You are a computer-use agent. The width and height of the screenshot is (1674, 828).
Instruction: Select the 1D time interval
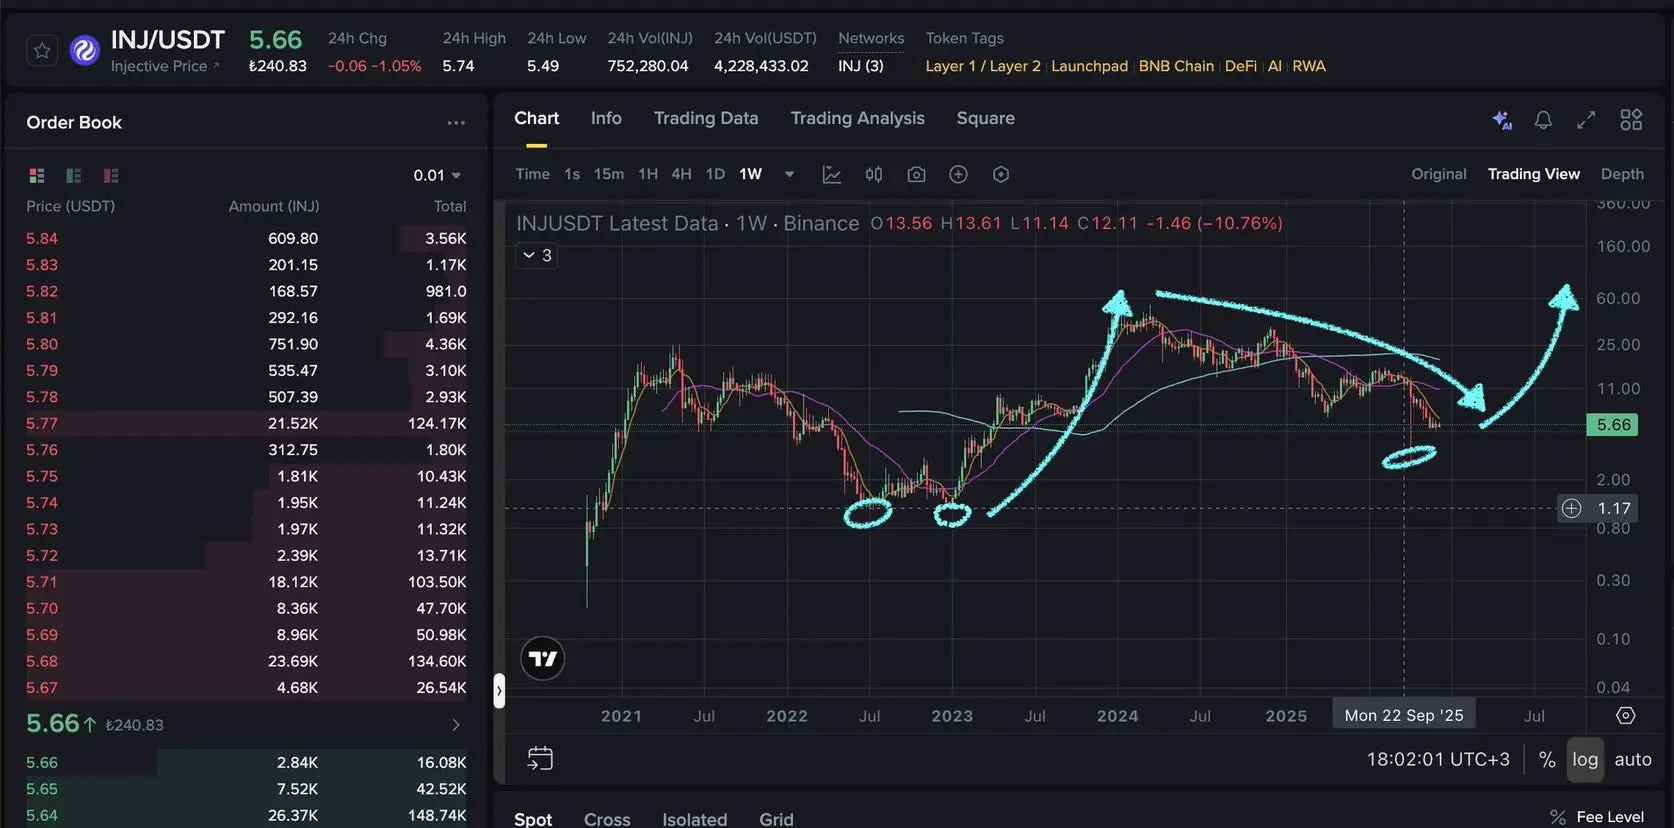click(715, 174)
